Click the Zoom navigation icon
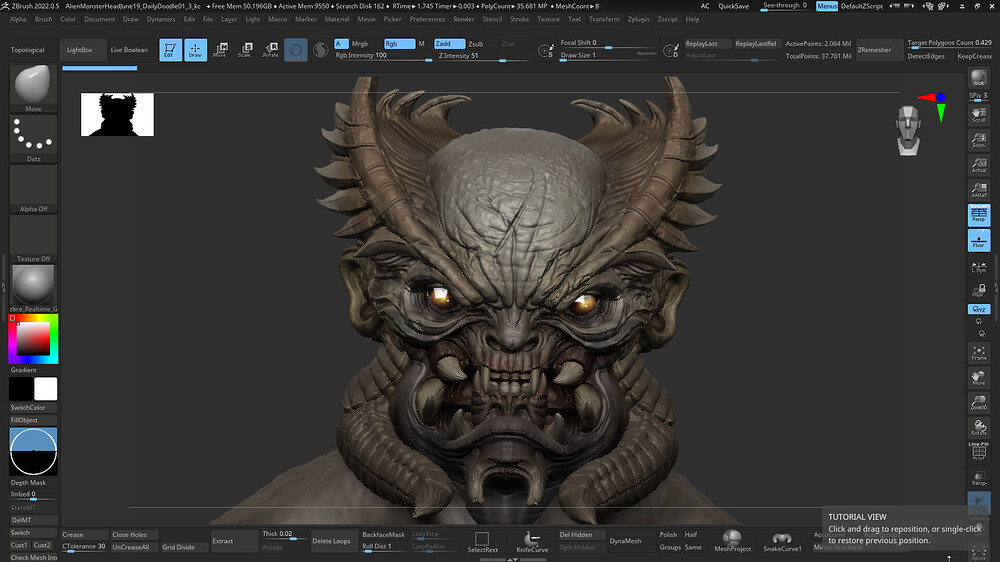The width and height of the screenshot is (1000, 562). click(x=978, y=140)
